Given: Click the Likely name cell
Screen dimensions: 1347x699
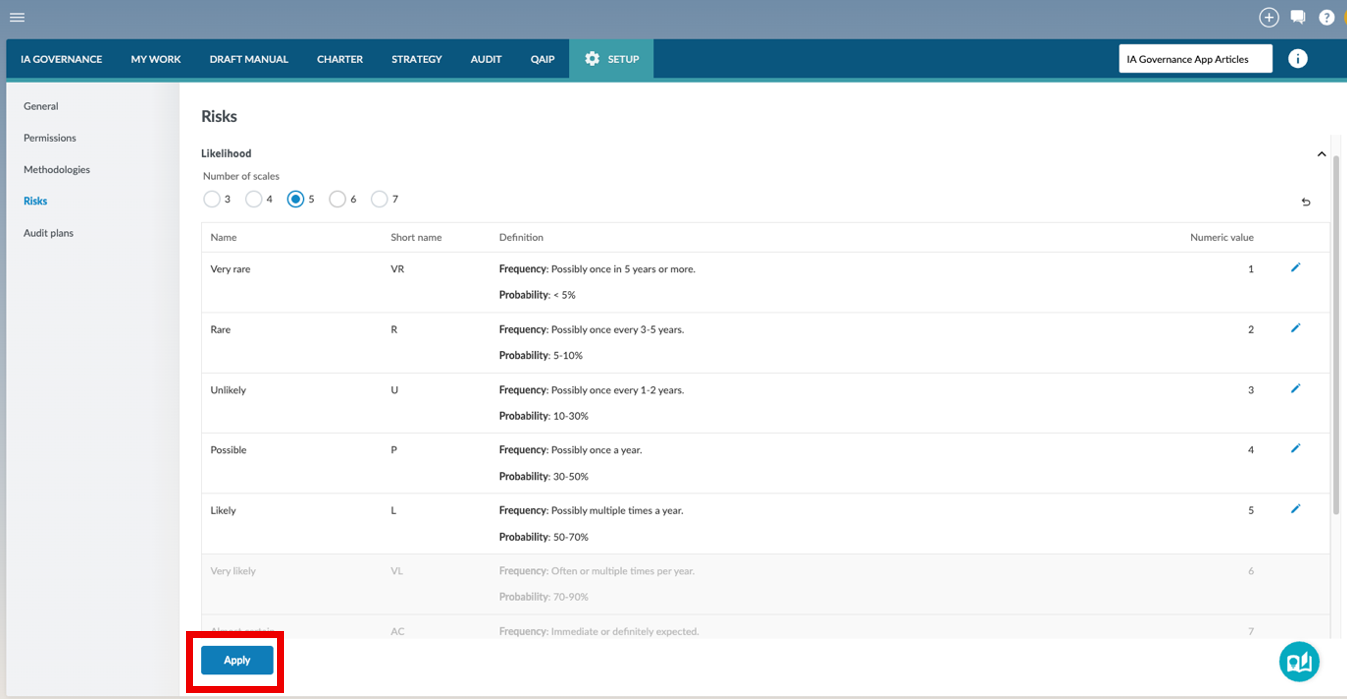Looking at the screenshot, I should (223, 510).
